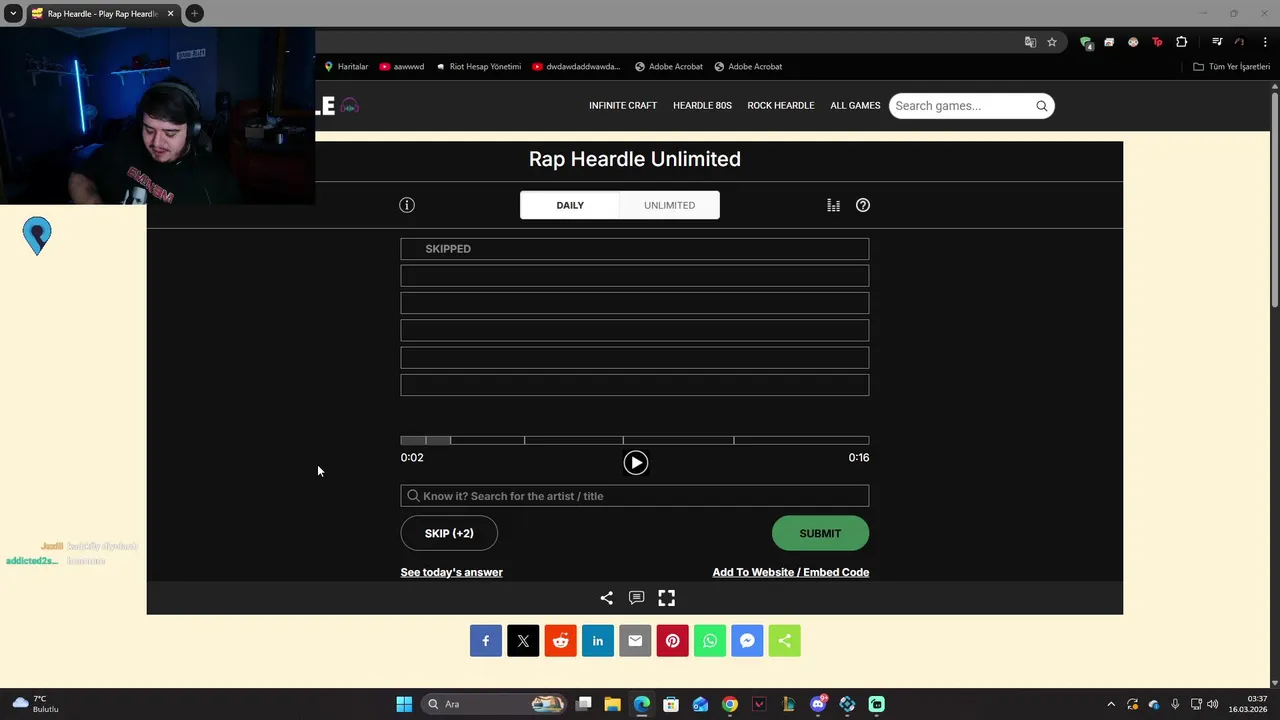Submit the guess
This screenshot has height=720, width=1280.
tap(820, 533)
